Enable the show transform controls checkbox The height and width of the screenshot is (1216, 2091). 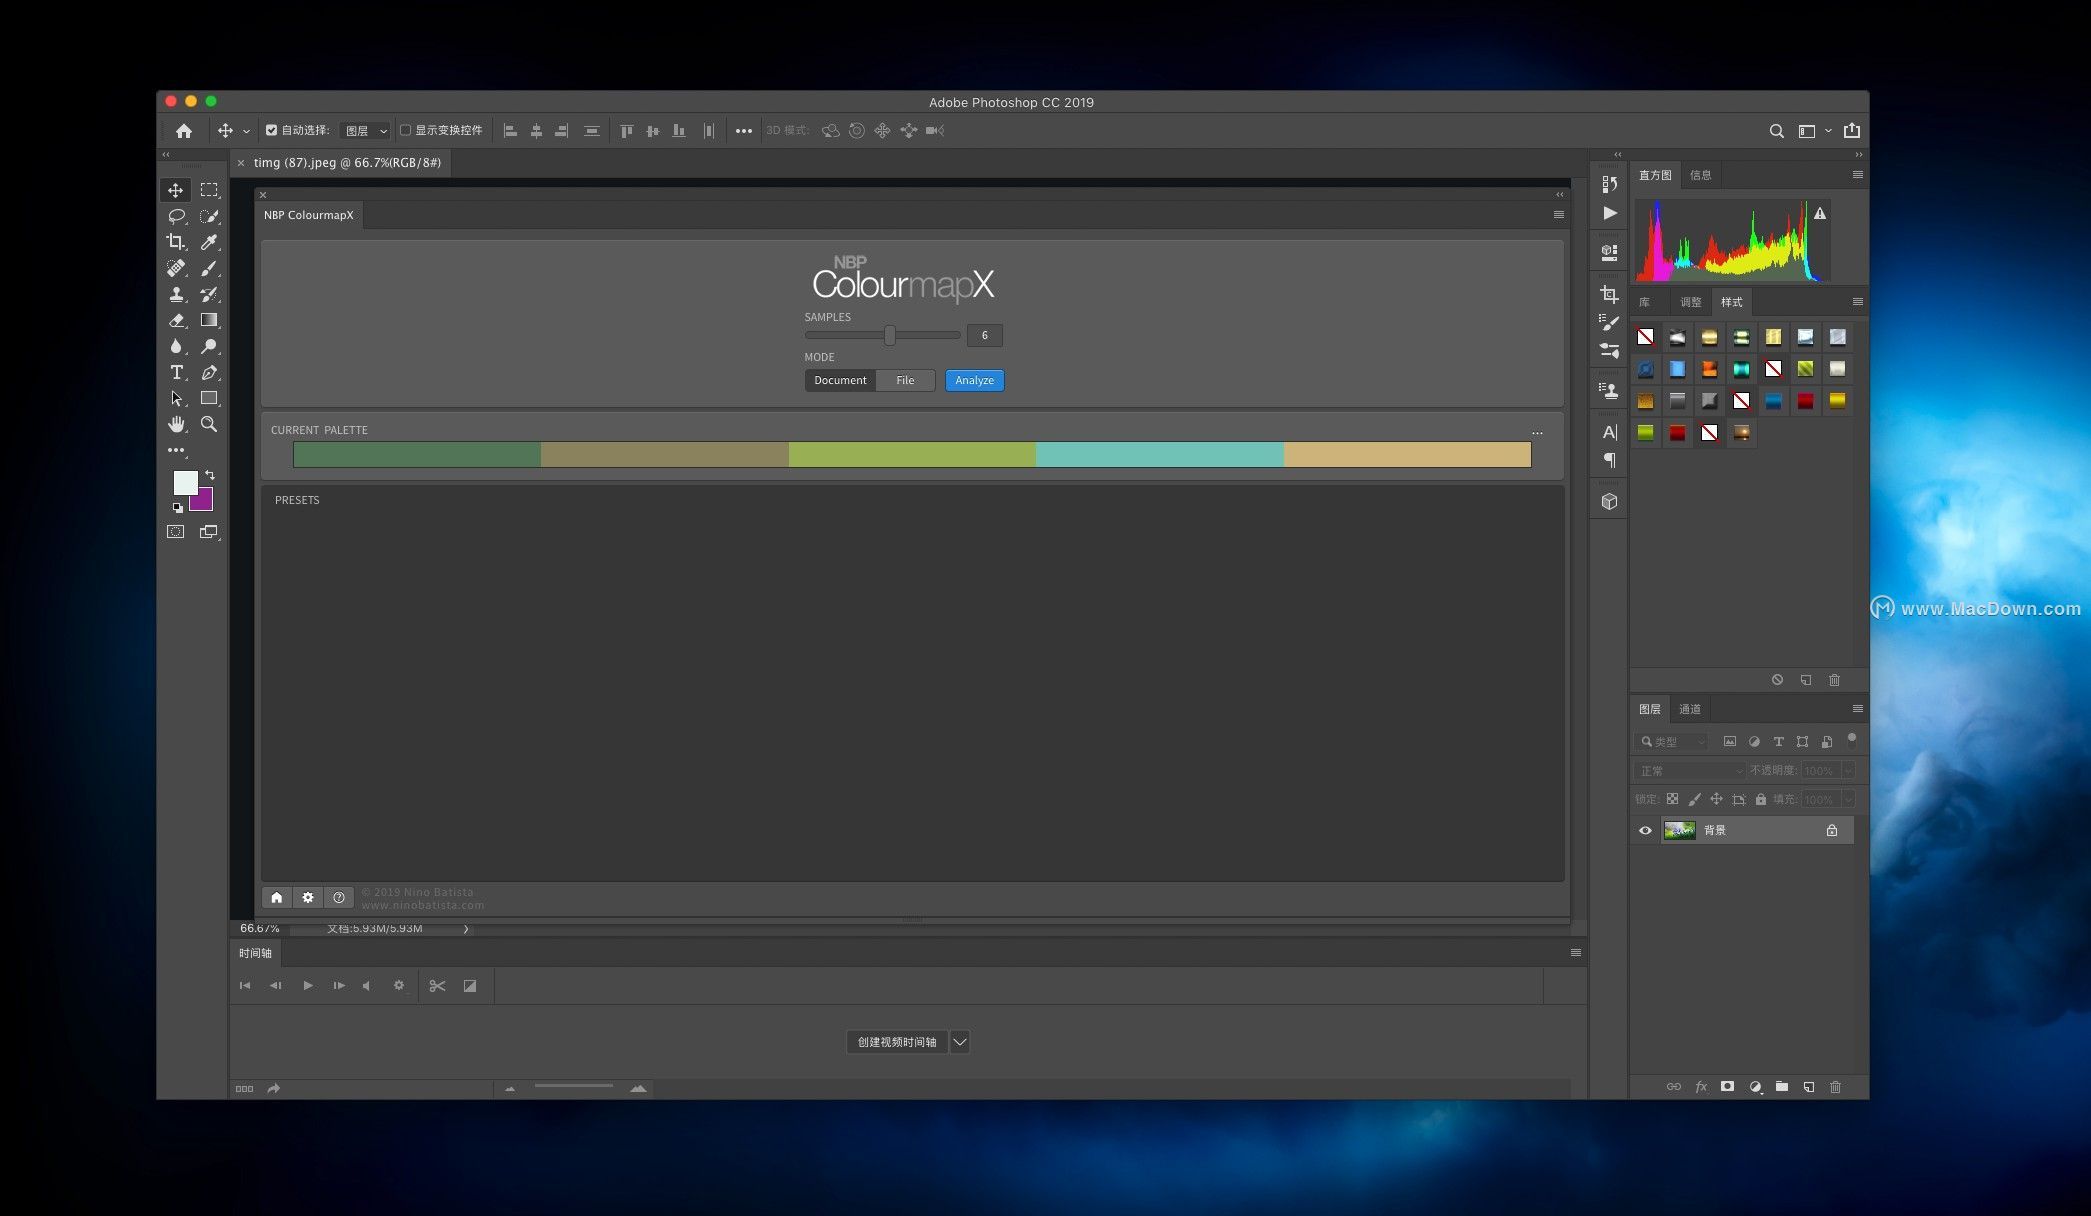[x=405, y=130]
